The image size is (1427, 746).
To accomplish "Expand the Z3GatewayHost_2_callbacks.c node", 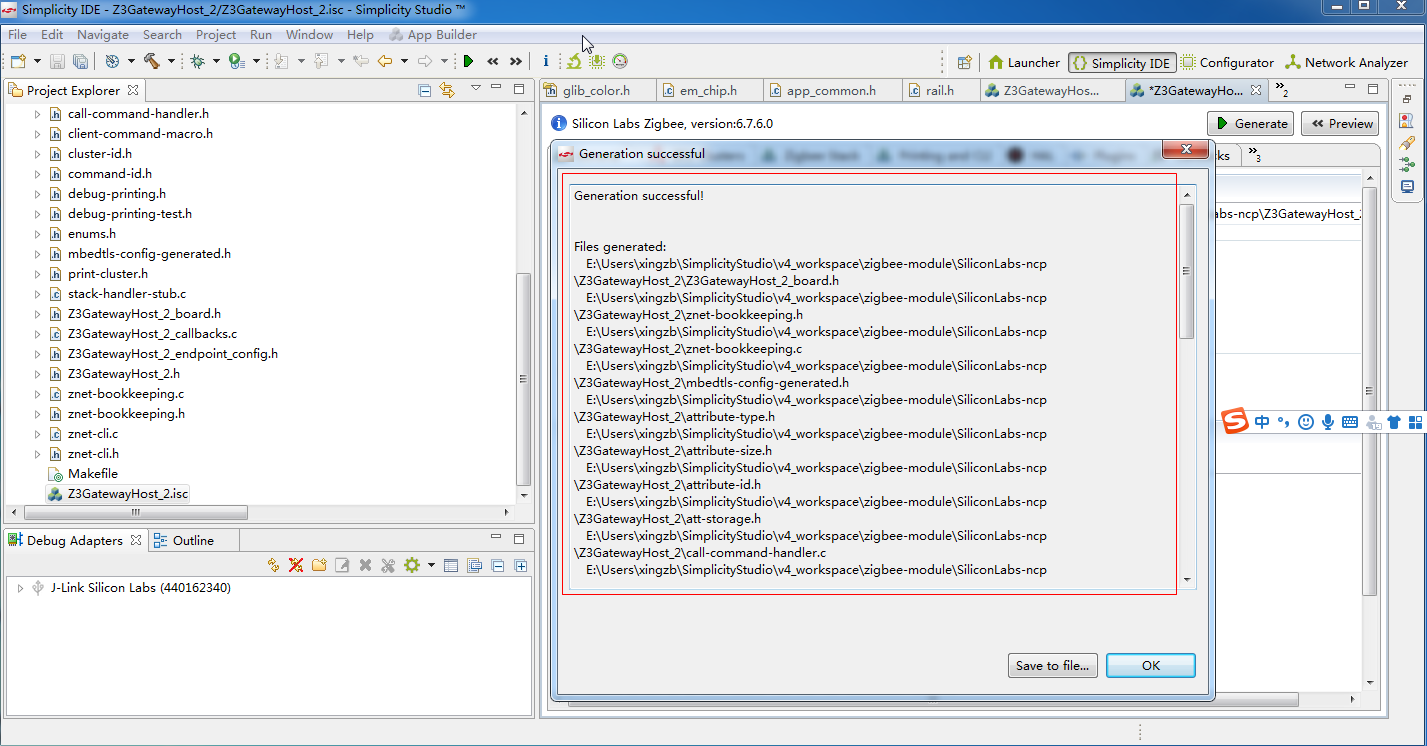I will pyautogui.click(x=37, y=334).
